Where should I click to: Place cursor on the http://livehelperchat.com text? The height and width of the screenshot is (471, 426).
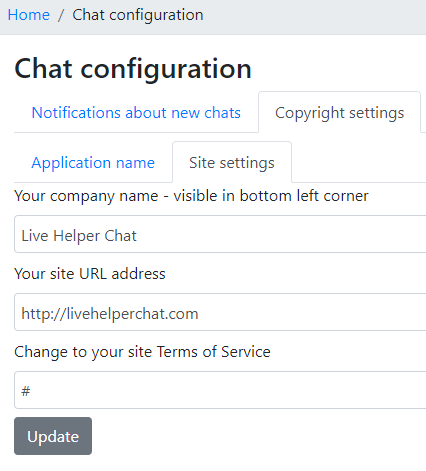tap(110, 314)
